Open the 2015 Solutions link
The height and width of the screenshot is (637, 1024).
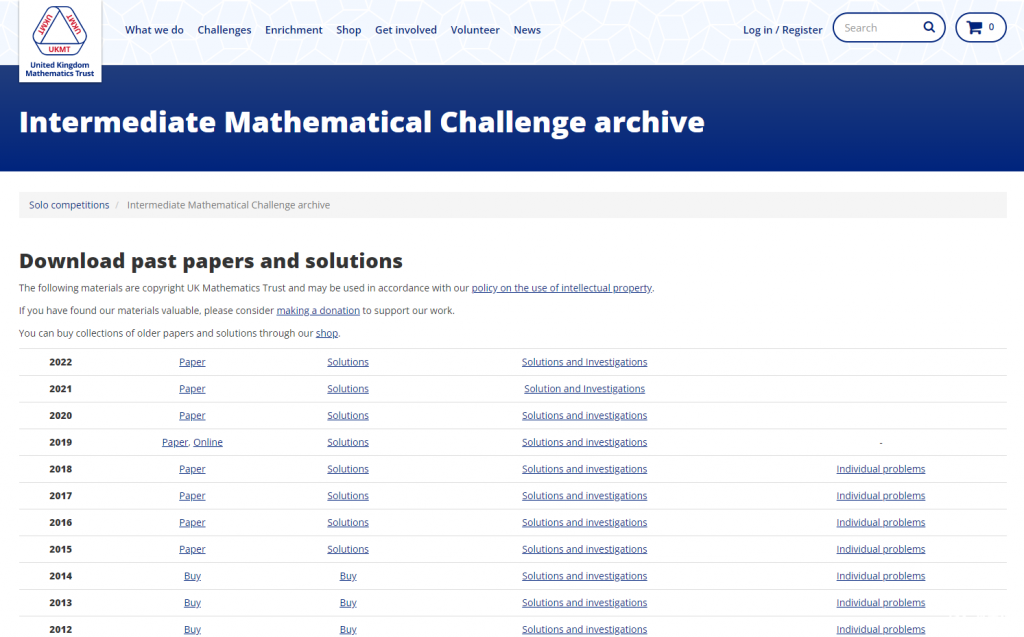pyautogui.click(x=348, y=549)
